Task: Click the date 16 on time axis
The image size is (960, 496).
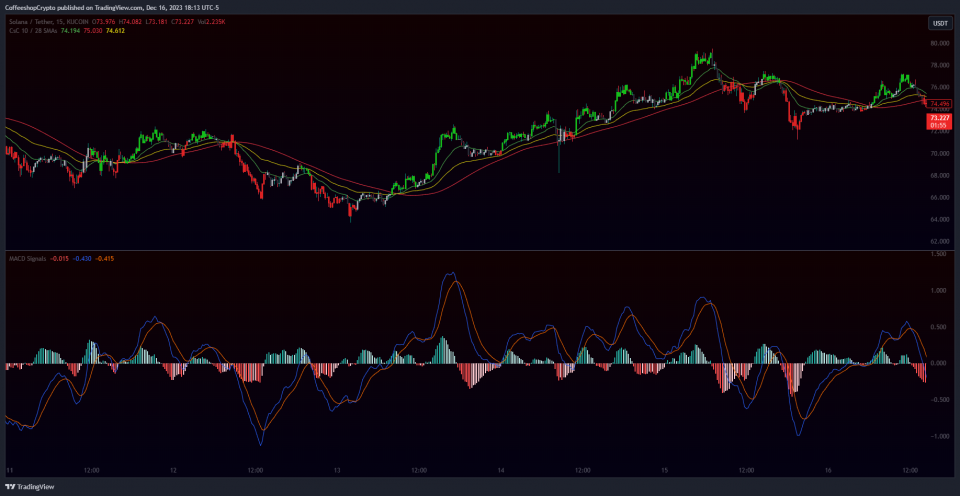Action: (x=828, y=469)
